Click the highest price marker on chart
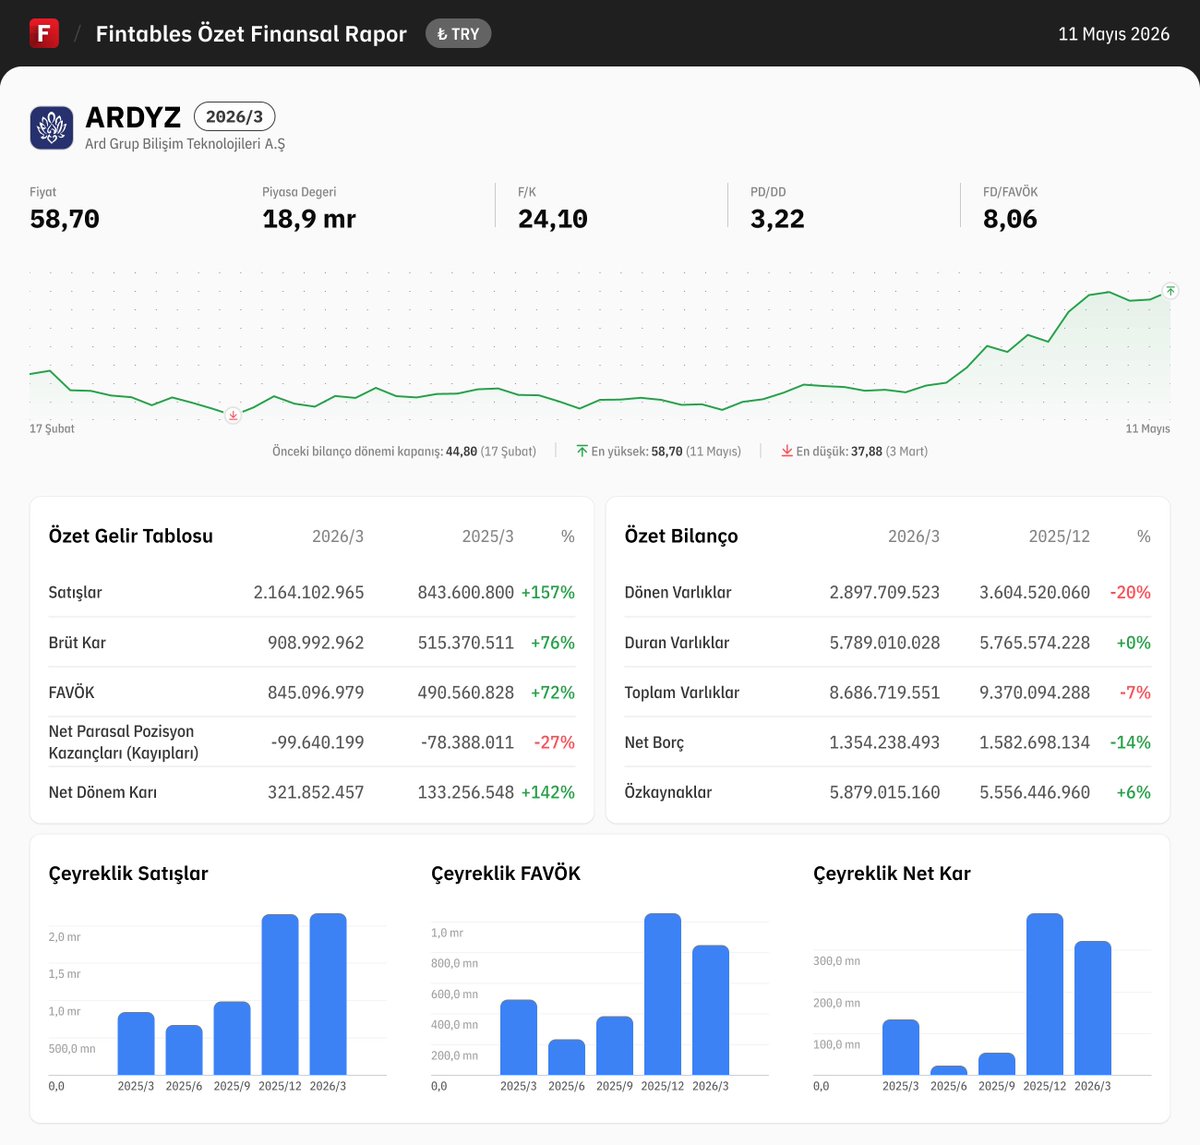 click(x=1170, y=291)
